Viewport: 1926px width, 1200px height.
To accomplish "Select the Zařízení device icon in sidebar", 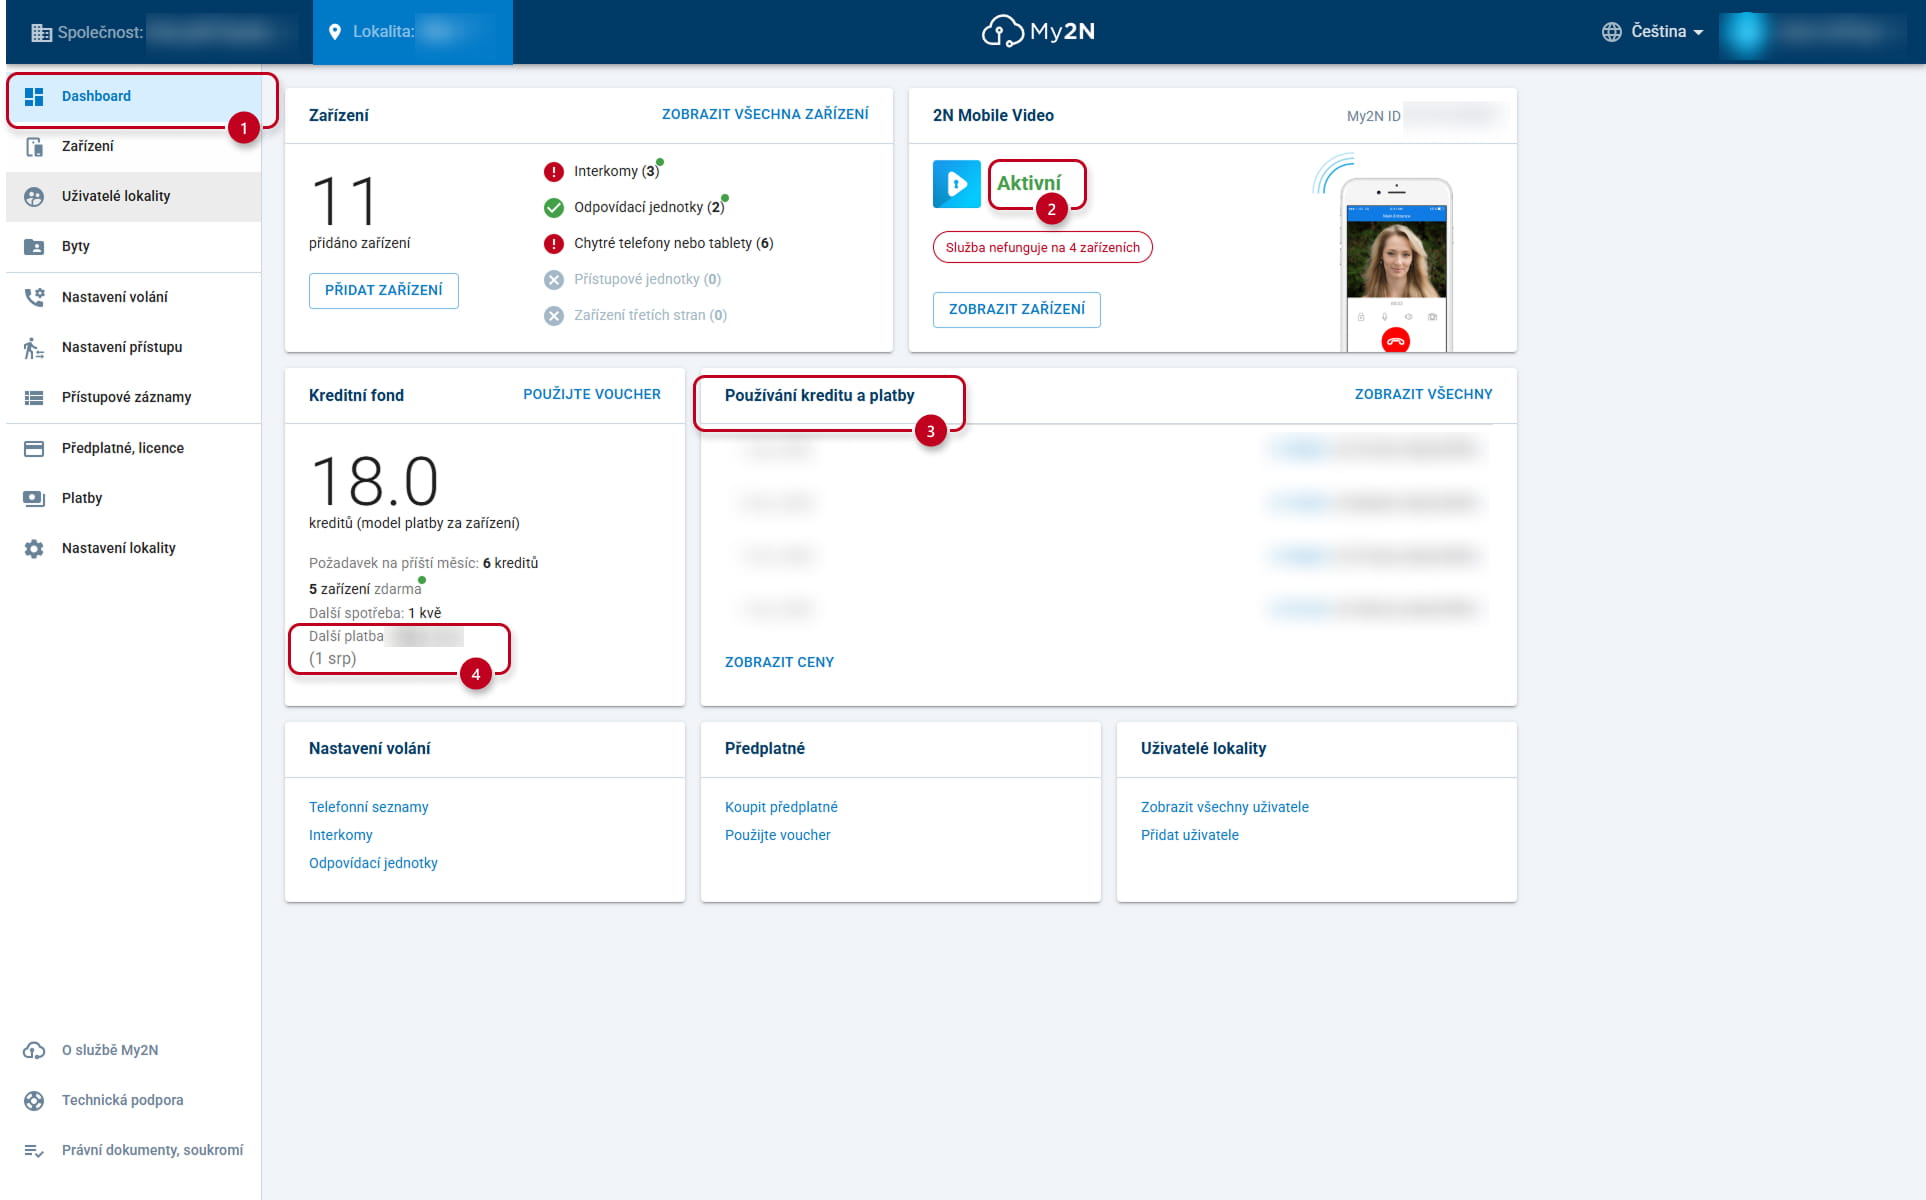I will coord(34,146).
